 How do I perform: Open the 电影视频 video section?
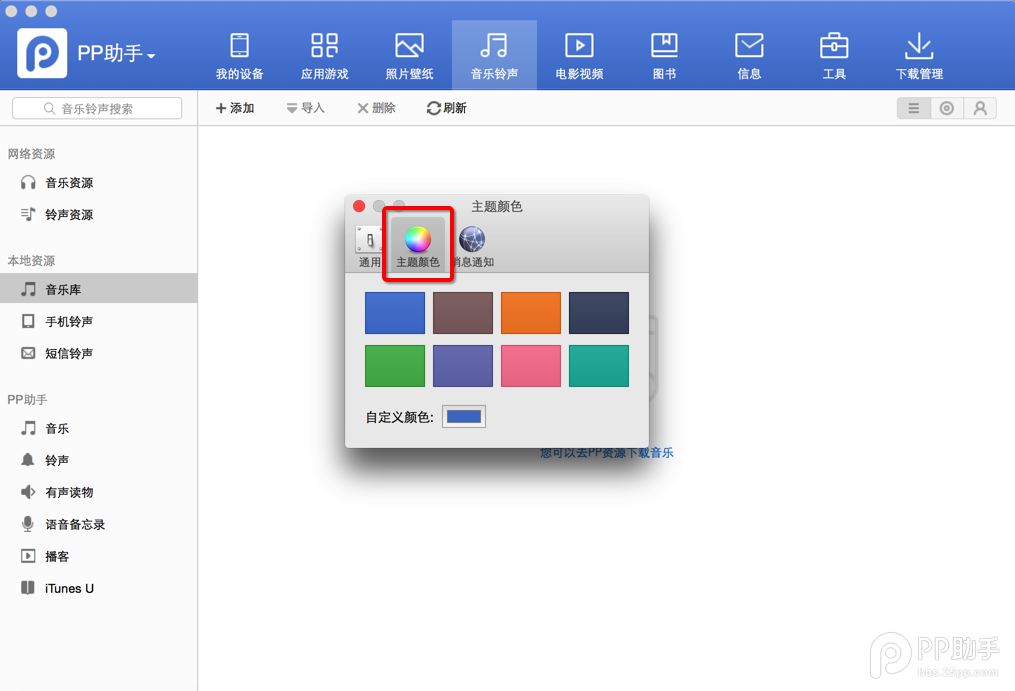pyautogui.click(x=579, y=56)
